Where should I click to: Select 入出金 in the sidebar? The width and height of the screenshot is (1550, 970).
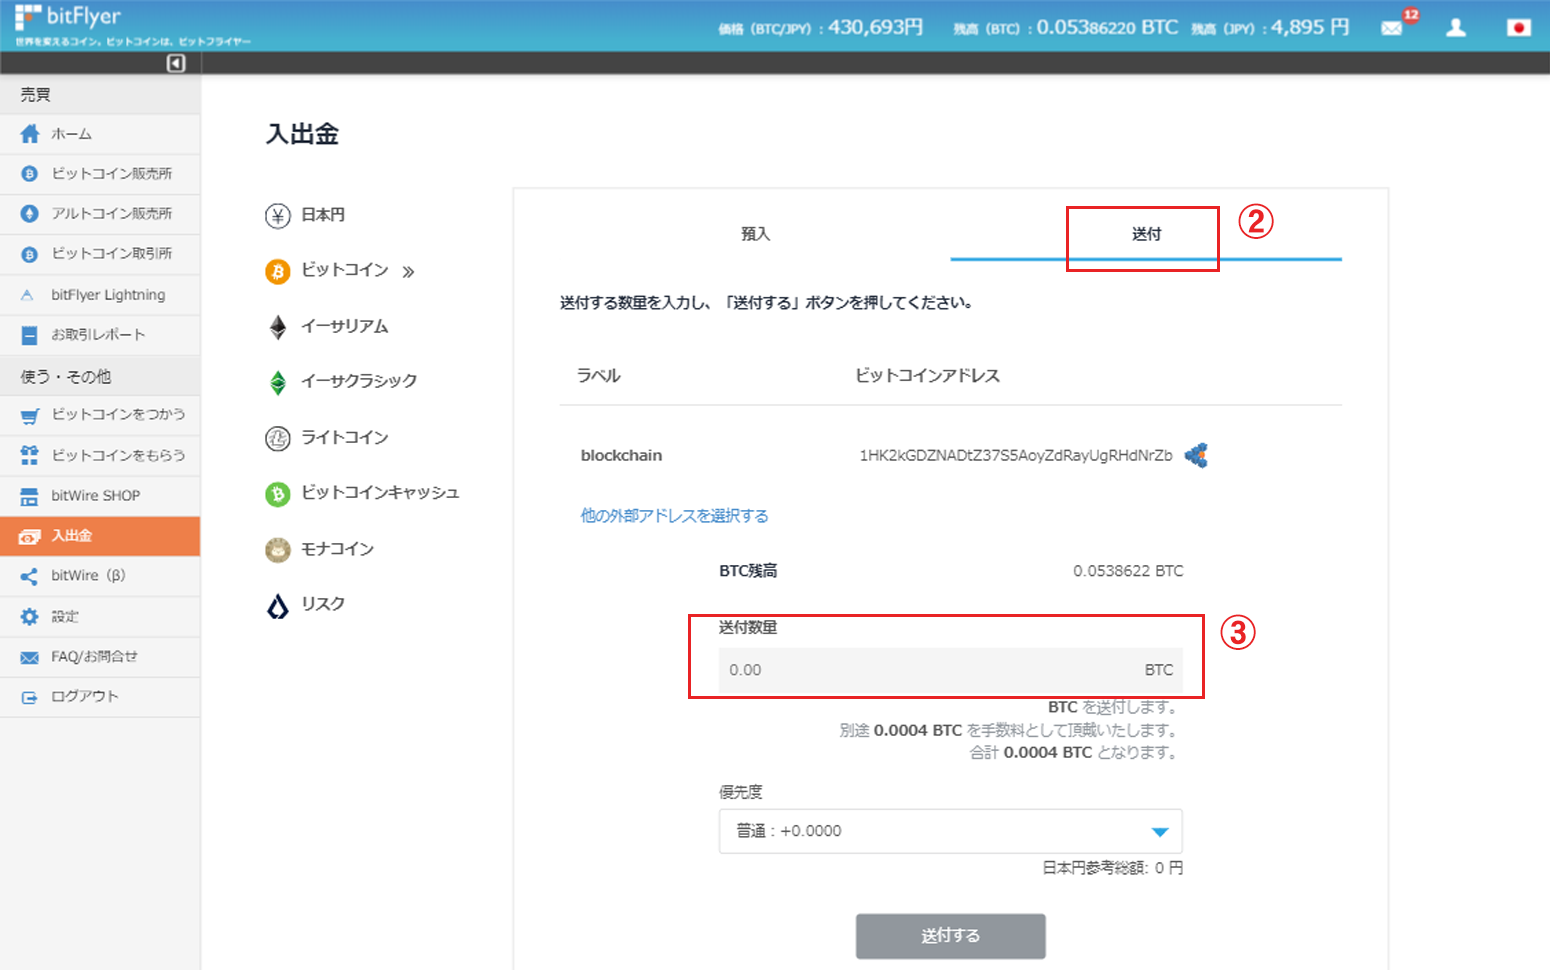[x=100, y=536]
